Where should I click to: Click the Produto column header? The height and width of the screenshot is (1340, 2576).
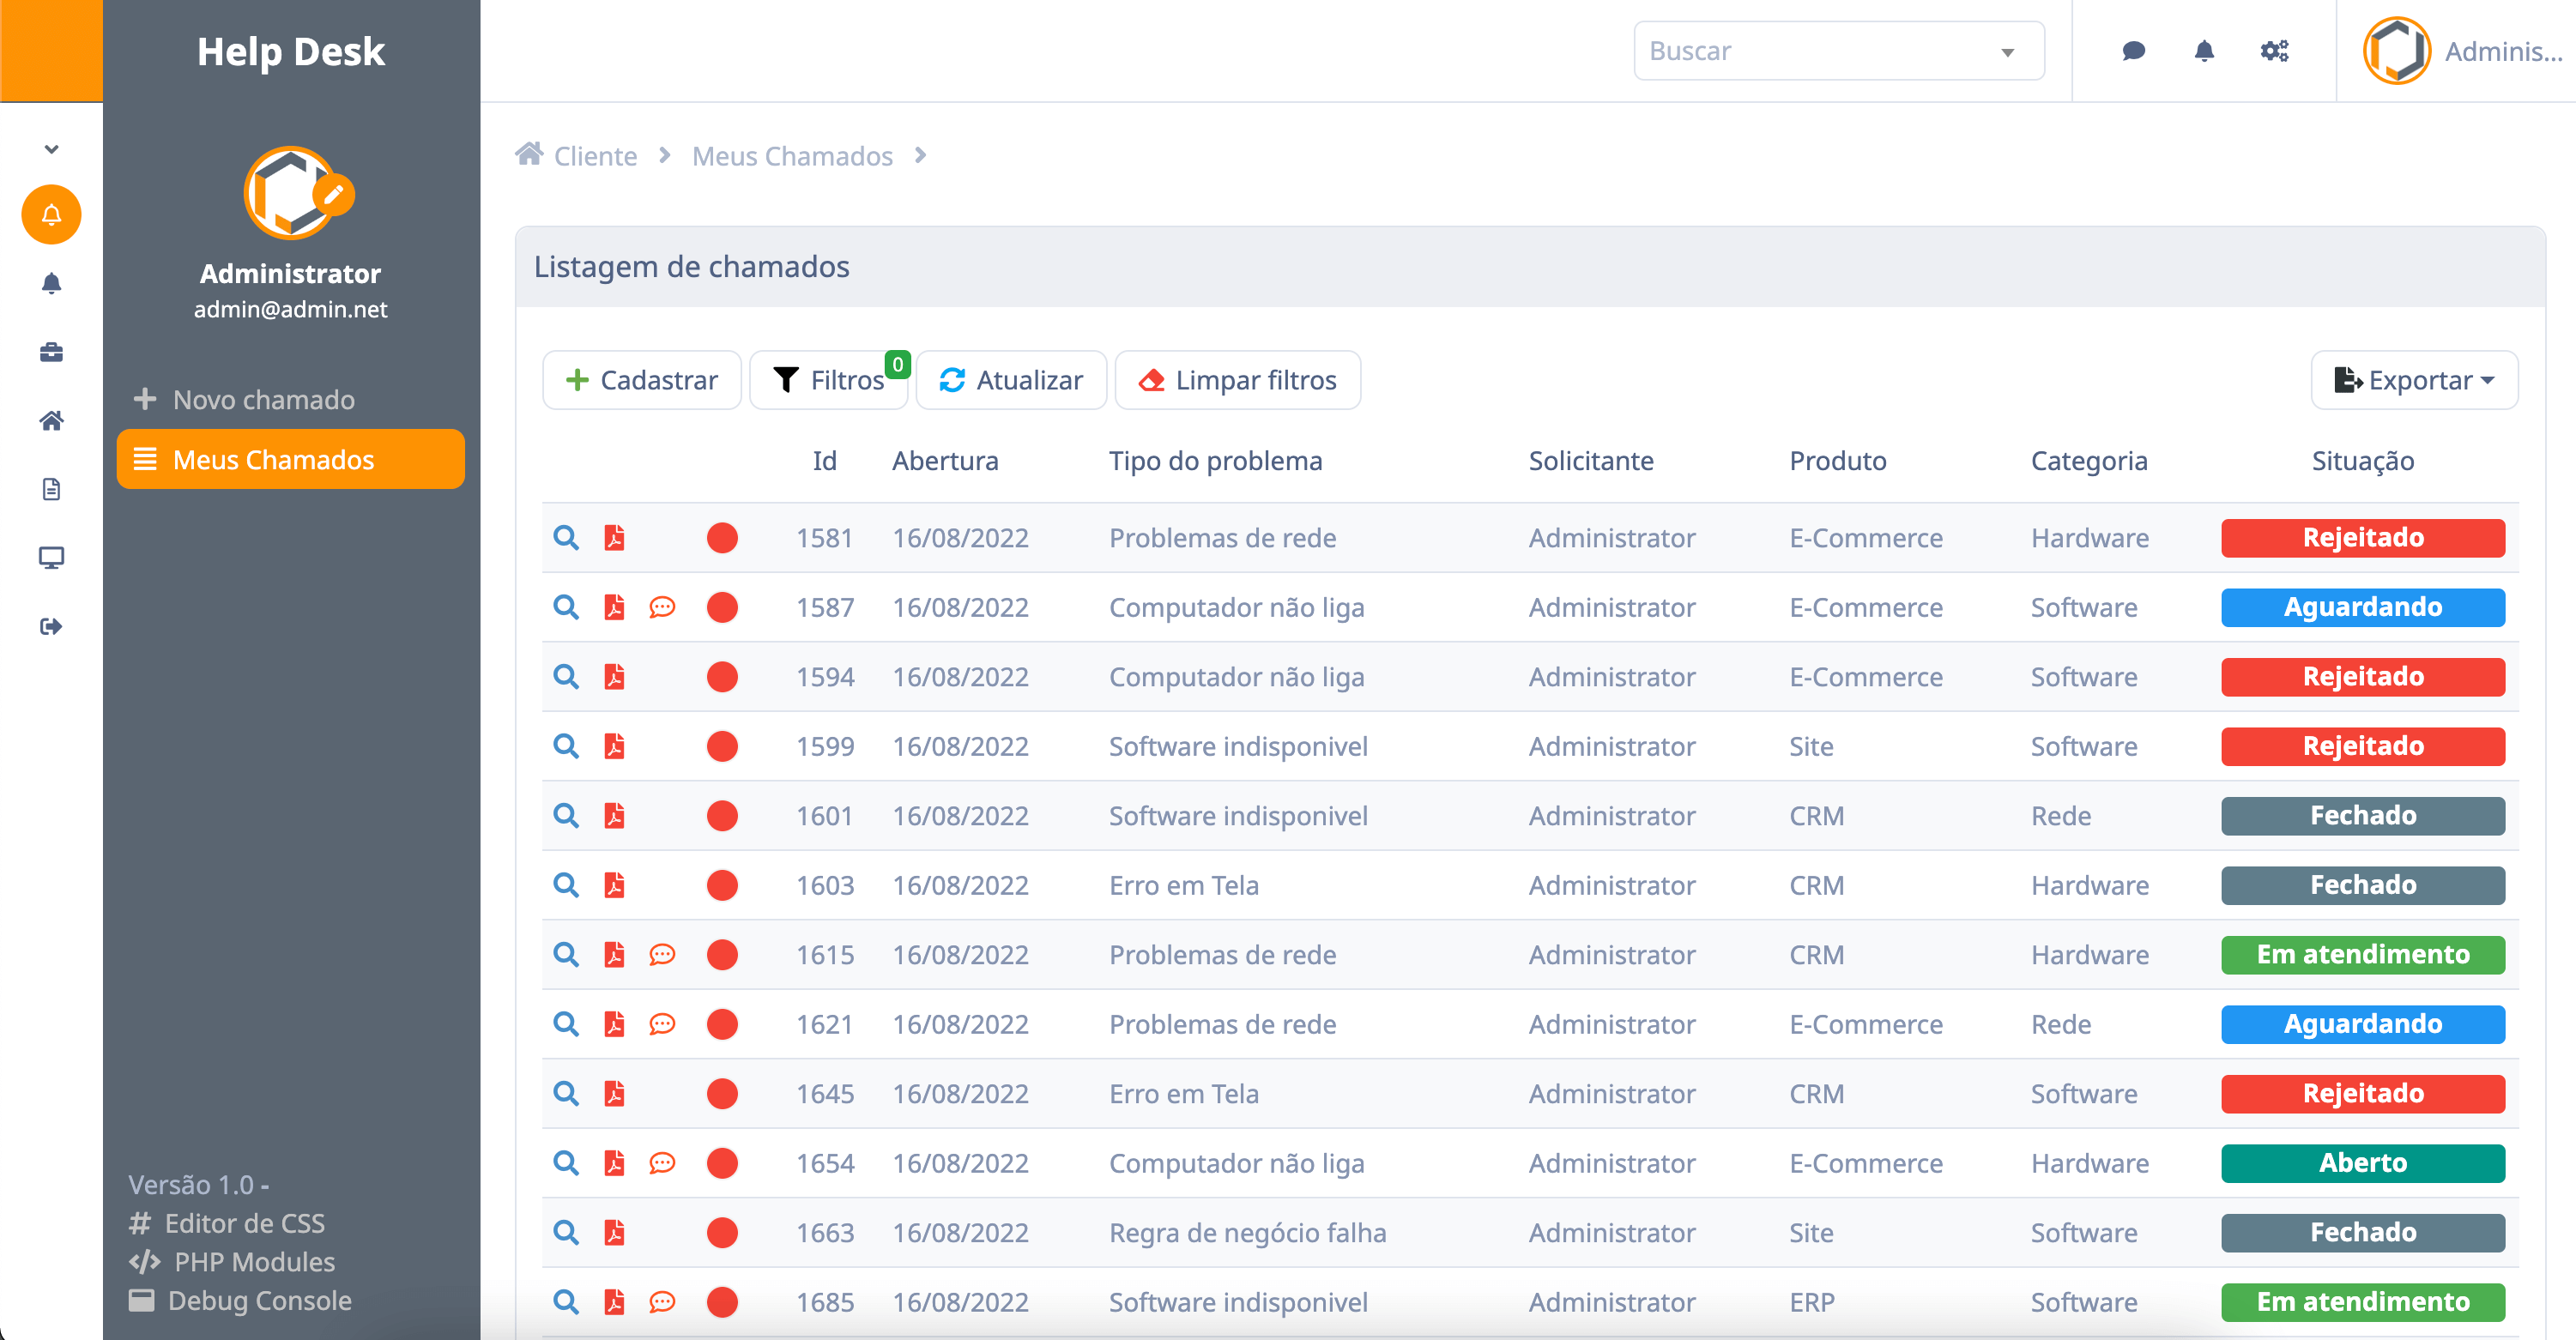(x=1837, y=460)
